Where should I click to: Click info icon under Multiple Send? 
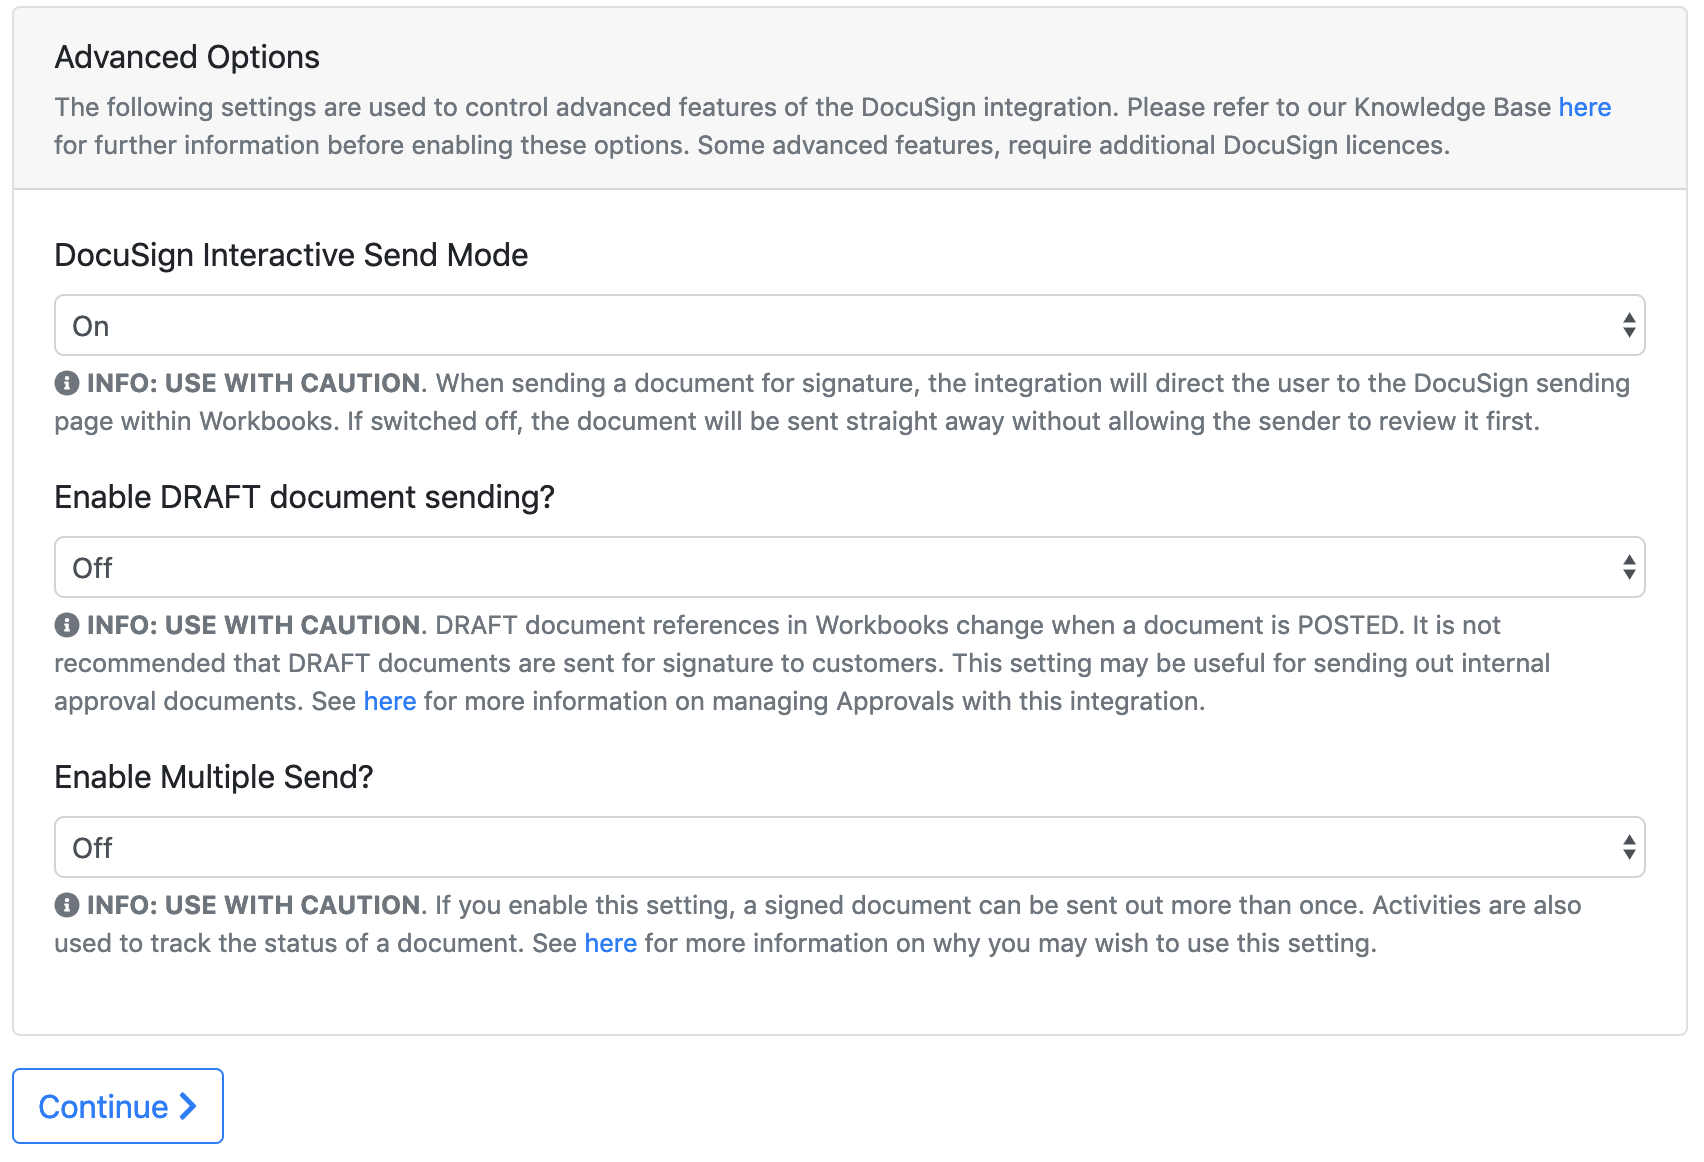point(67,905)
